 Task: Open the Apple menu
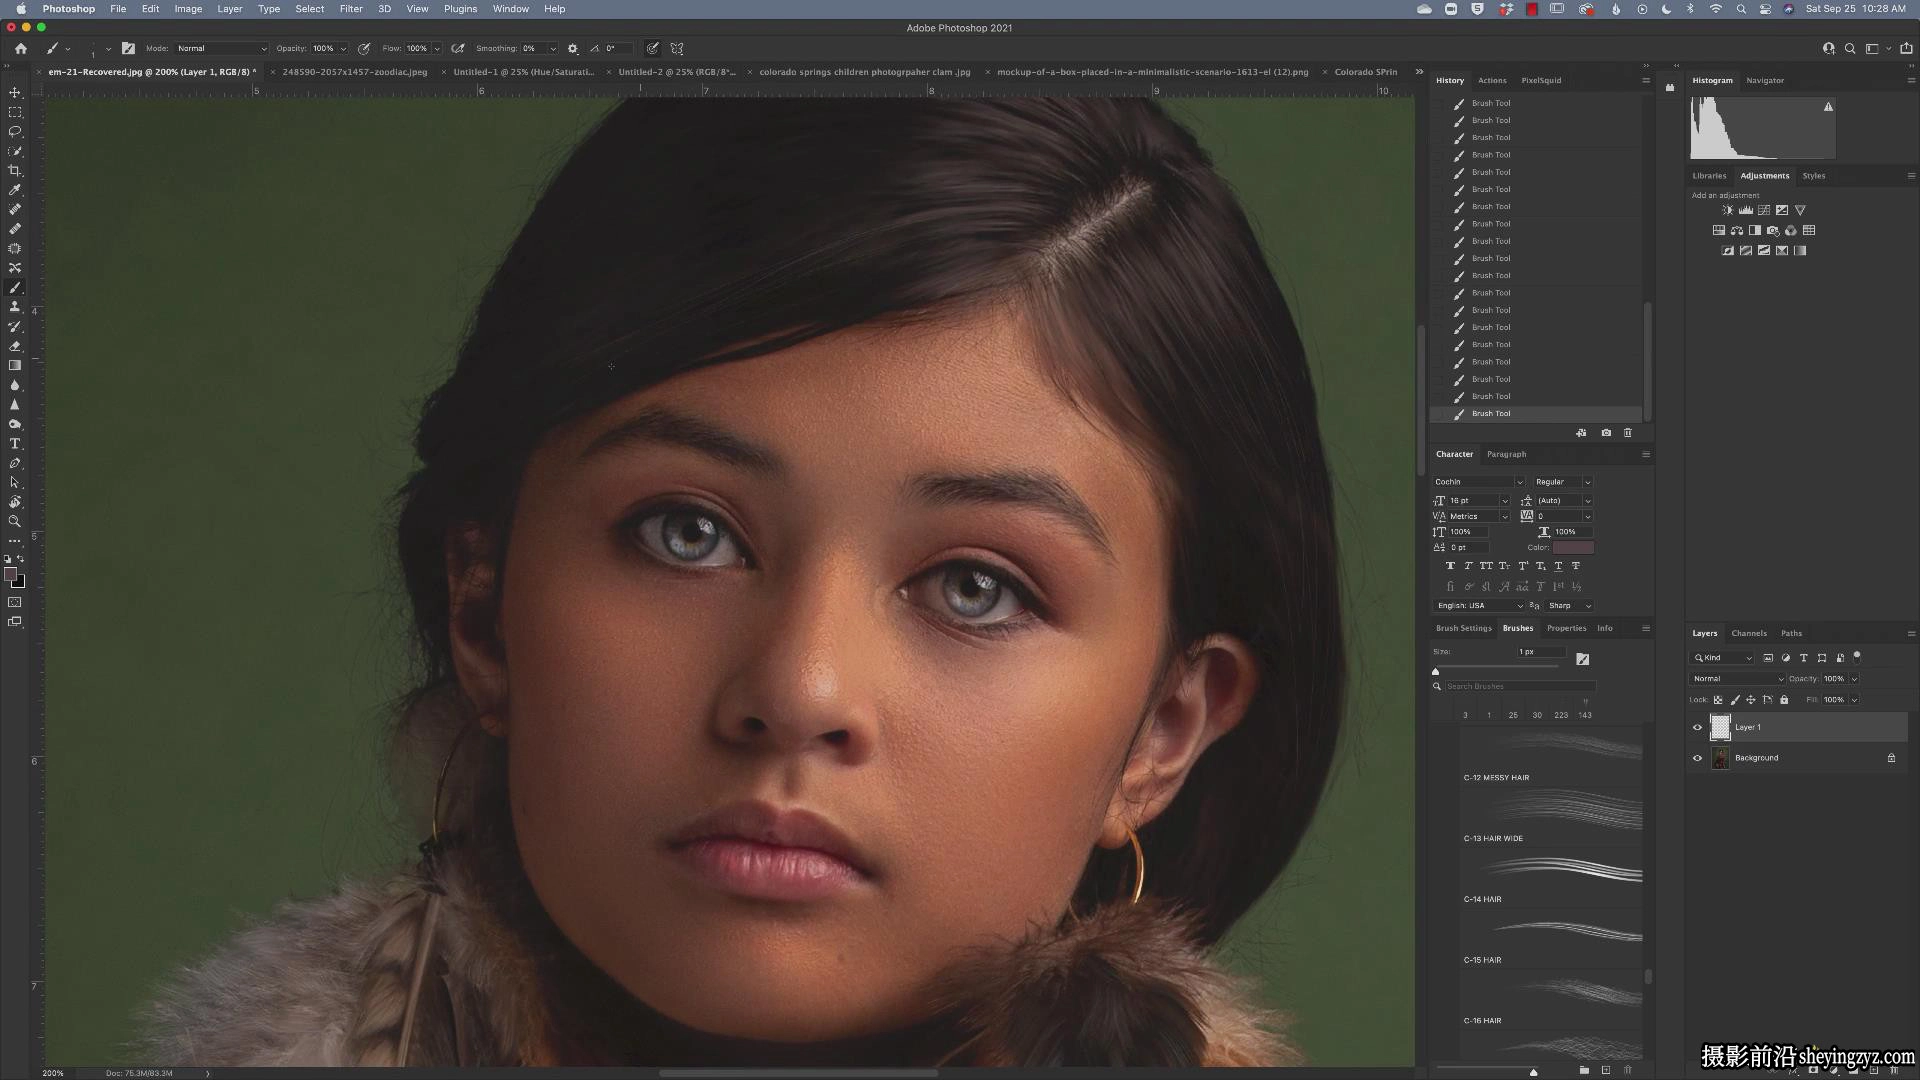[21, 9]
